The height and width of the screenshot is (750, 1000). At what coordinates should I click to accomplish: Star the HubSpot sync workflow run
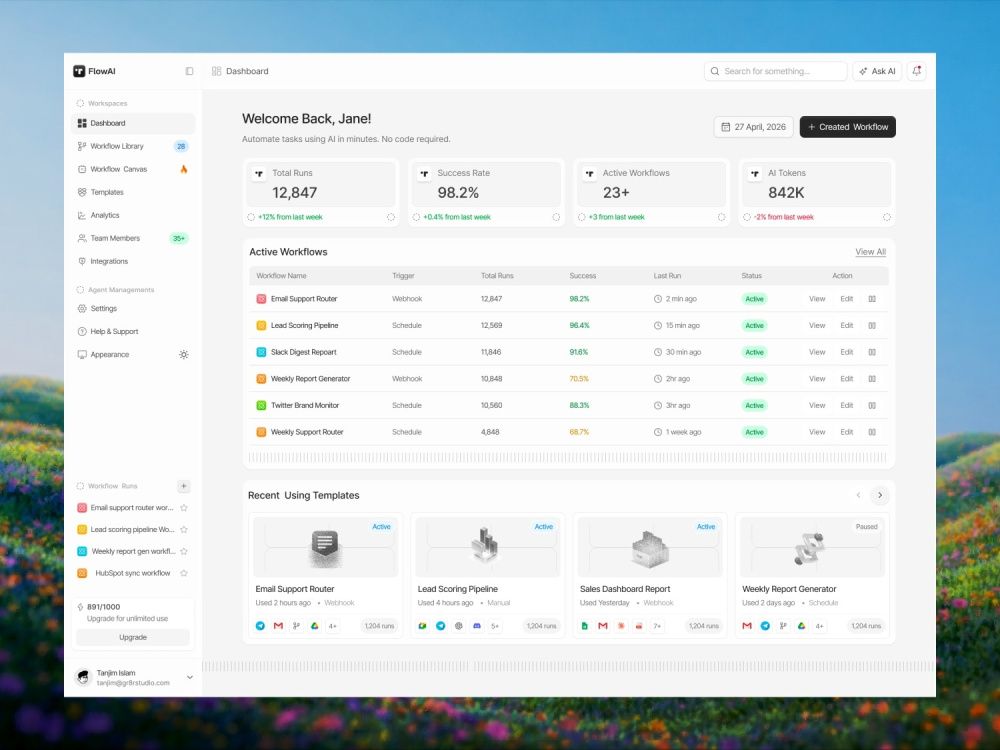pyautogui.click(x=184, y=573)
